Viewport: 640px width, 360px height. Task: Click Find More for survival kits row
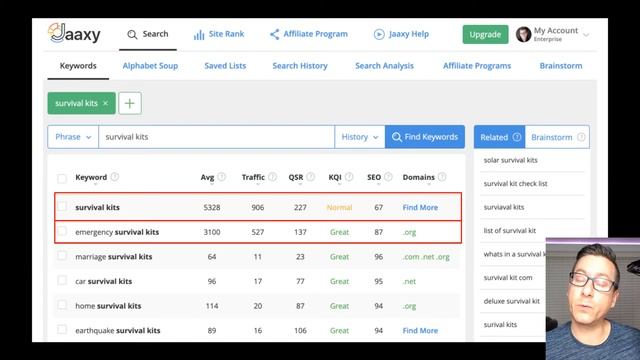(420, 207)
